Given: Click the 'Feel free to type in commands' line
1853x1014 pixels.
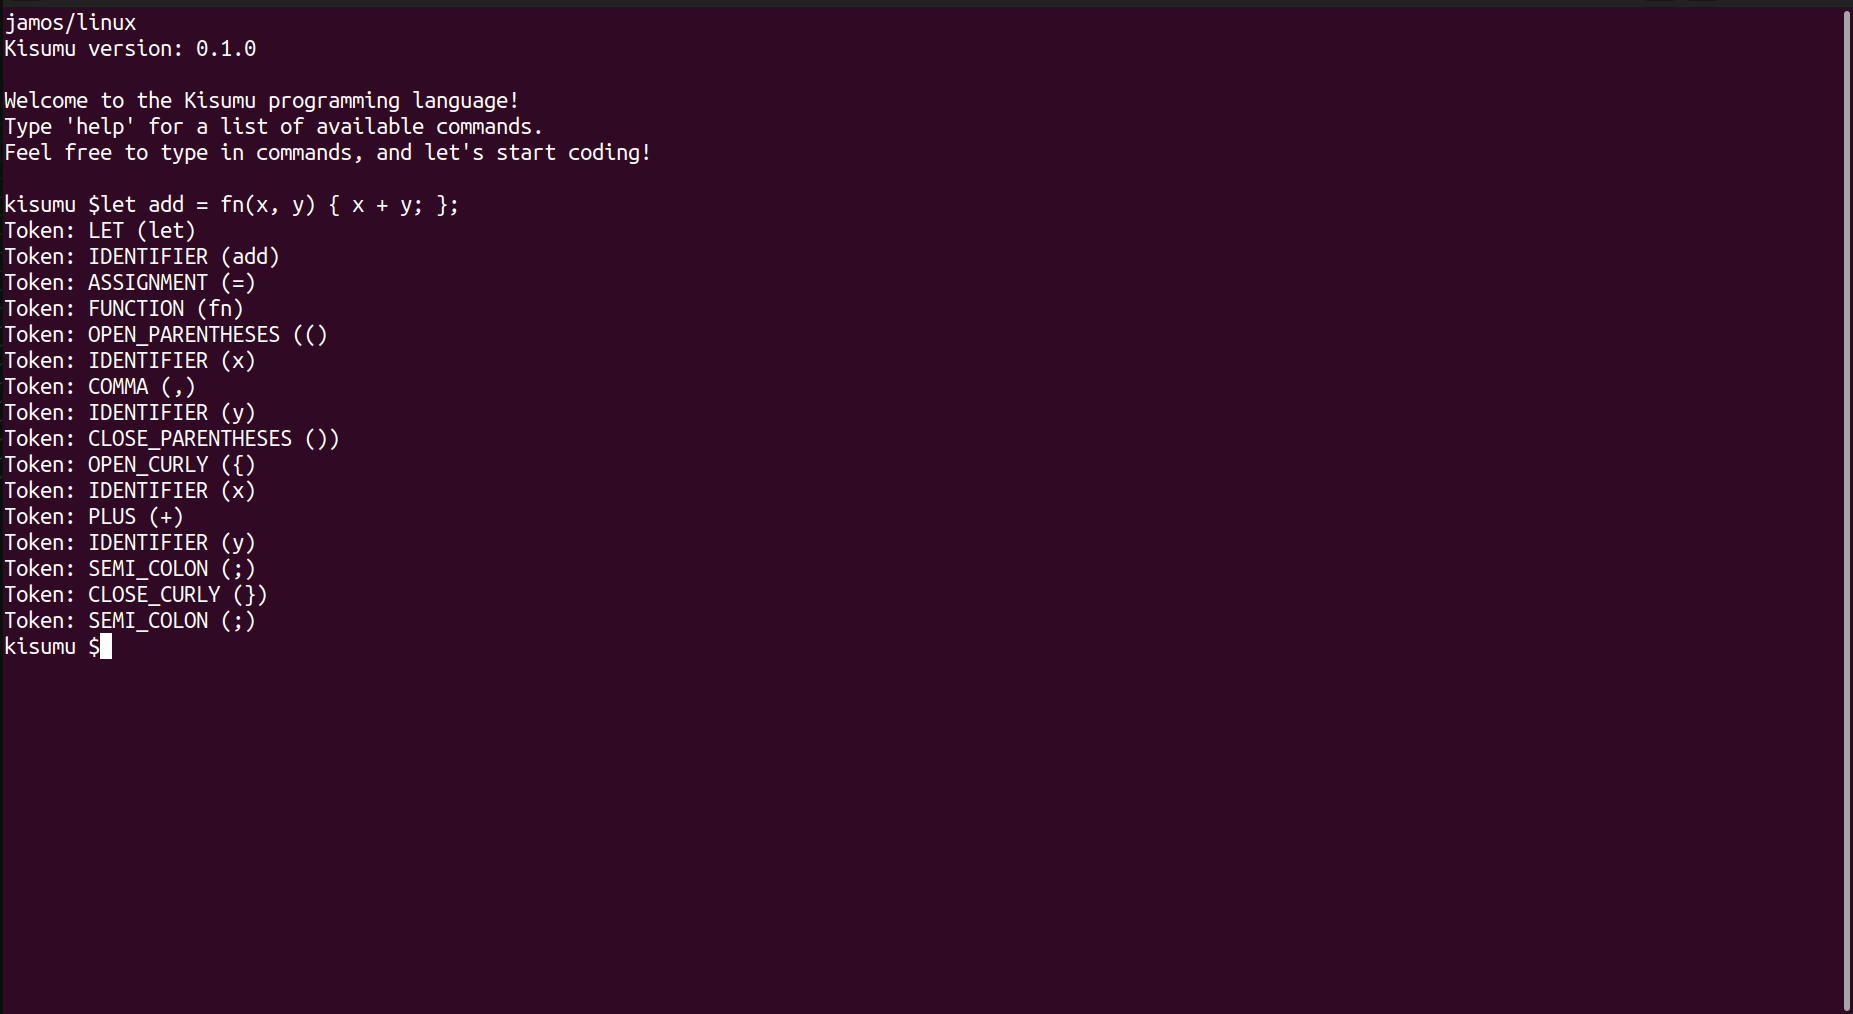Looking at the screenshot, I should click(x=328, y=153).
